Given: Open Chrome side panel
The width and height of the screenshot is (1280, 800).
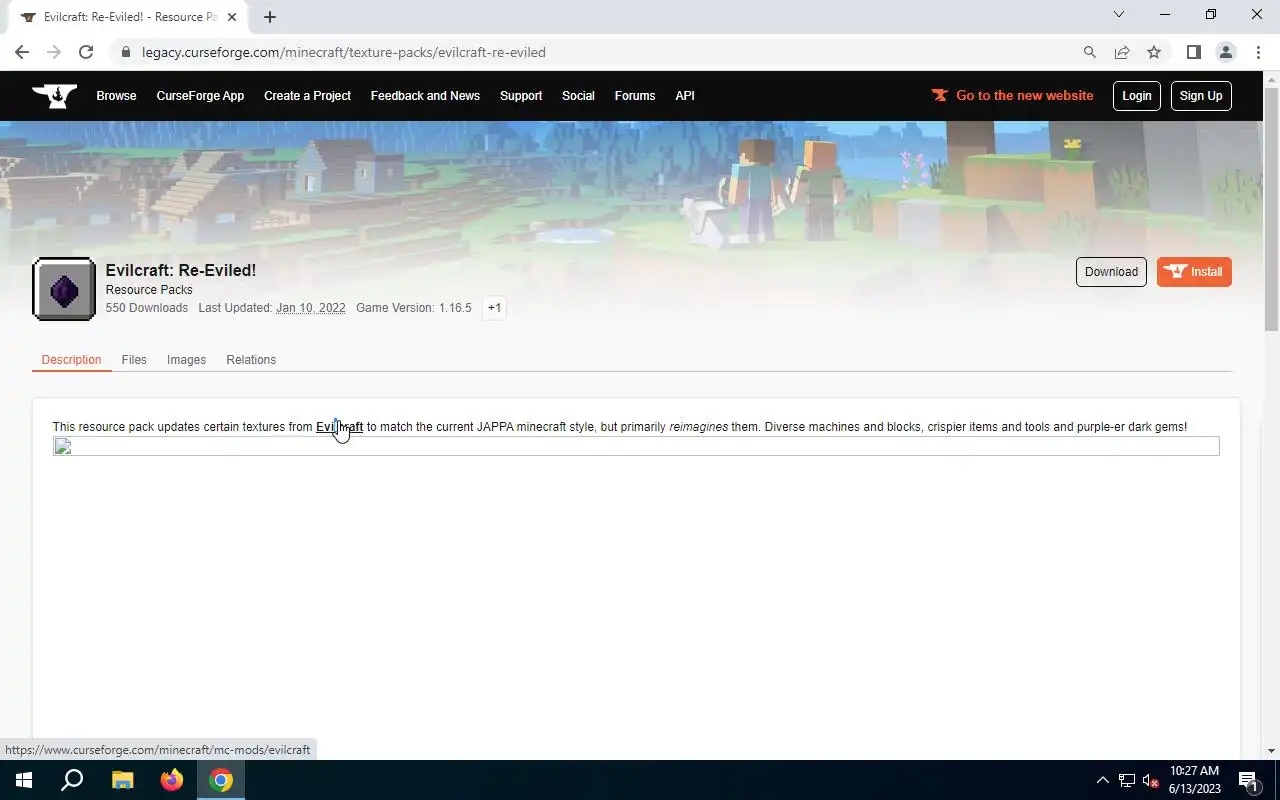Looking at the screenshot, I should point(1193,52).
